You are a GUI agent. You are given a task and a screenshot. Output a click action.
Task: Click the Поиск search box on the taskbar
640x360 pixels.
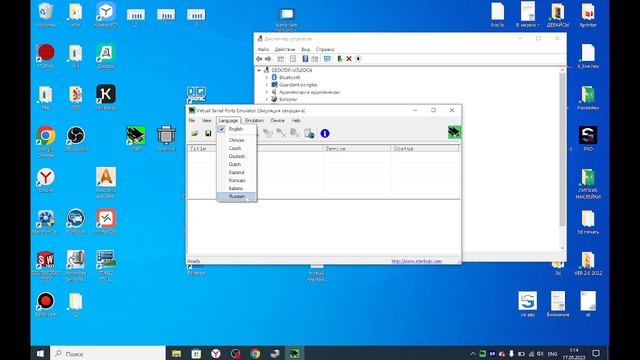tap(108, 353)
